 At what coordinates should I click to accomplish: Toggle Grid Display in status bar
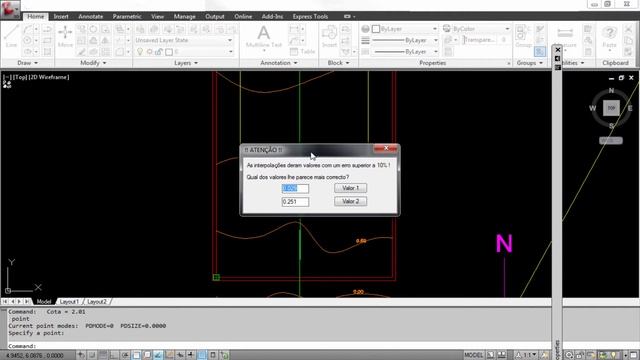103,355
